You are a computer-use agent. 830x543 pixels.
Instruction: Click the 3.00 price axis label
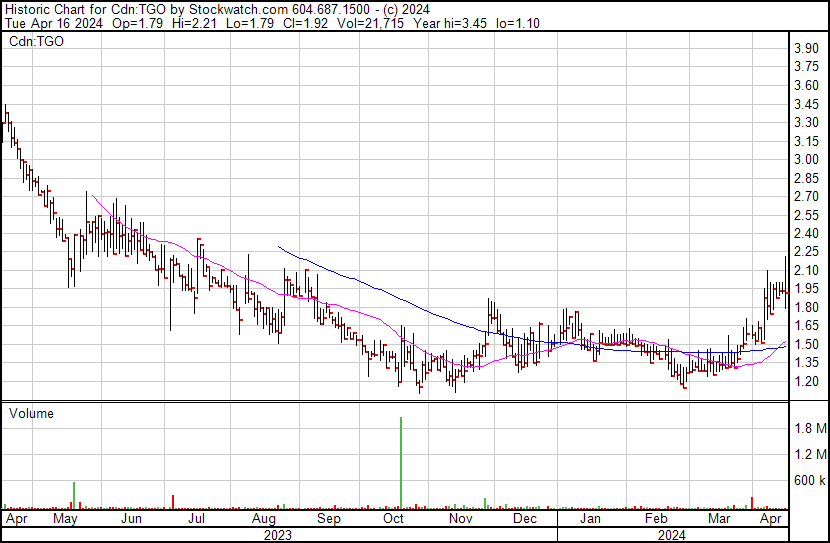pos(806,159)
